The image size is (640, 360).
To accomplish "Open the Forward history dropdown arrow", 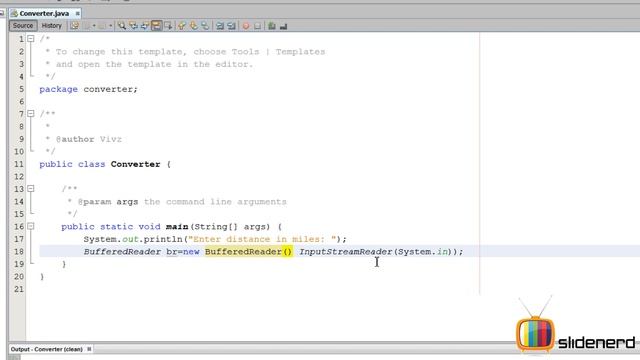I will pos(110,26).
